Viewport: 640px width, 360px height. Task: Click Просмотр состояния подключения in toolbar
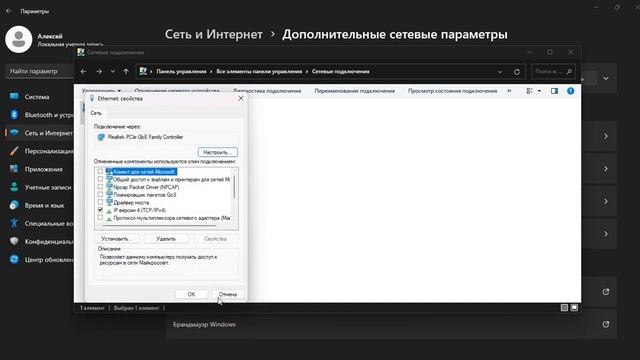point(452,91)
